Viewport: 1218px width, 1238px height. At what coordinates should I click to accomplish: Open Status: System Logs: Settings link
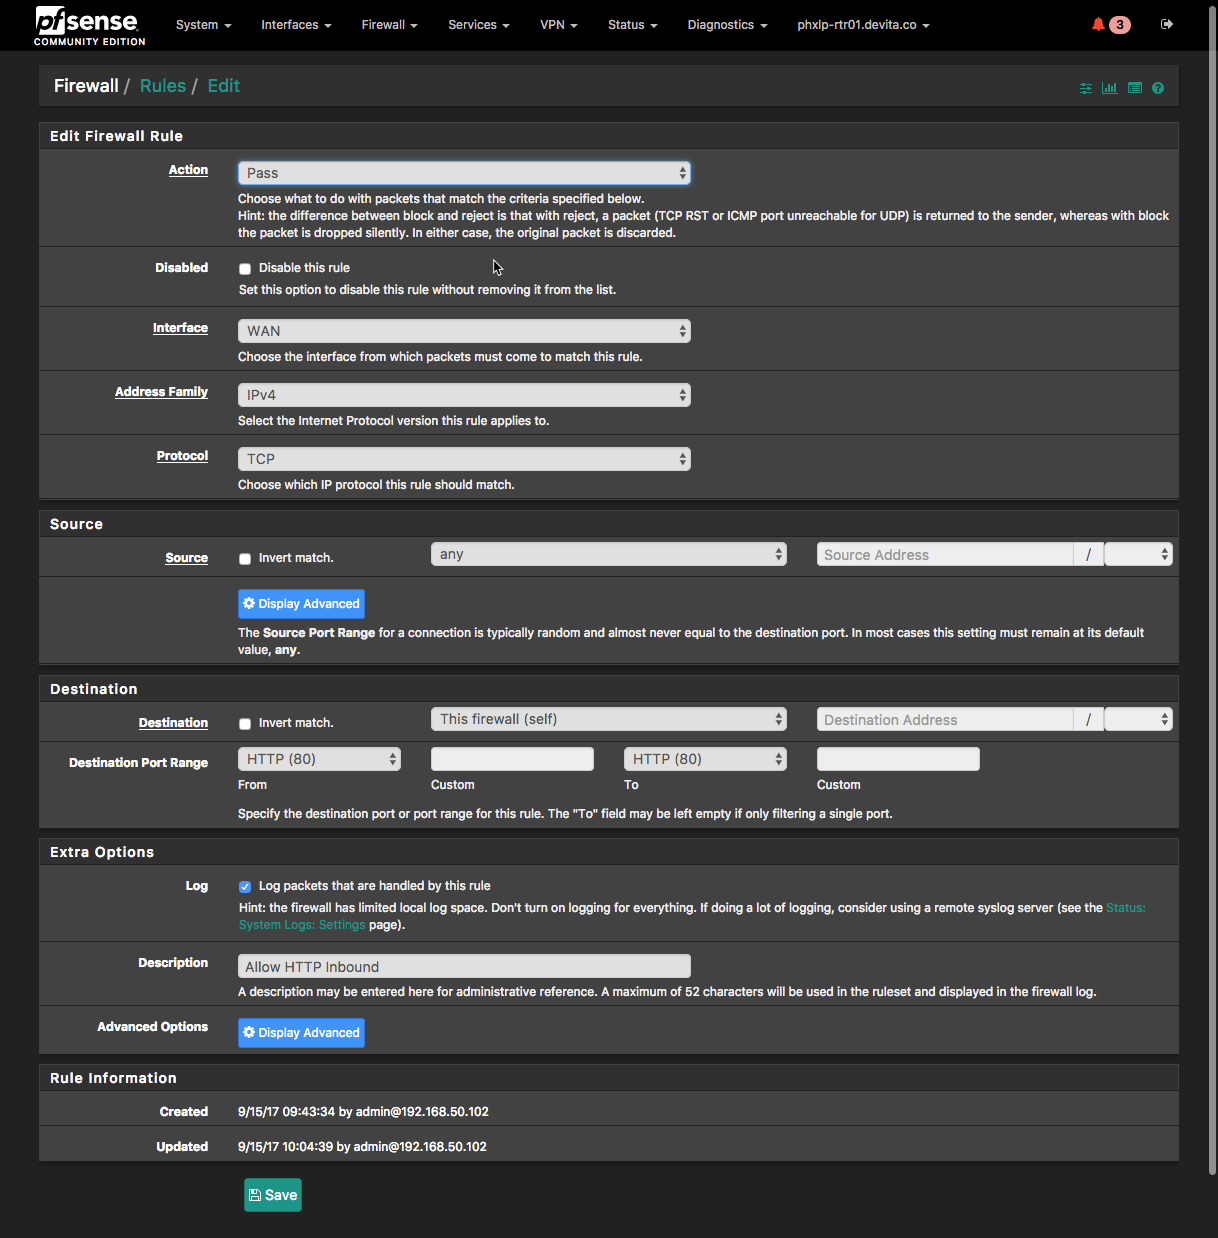pos(302,925)
